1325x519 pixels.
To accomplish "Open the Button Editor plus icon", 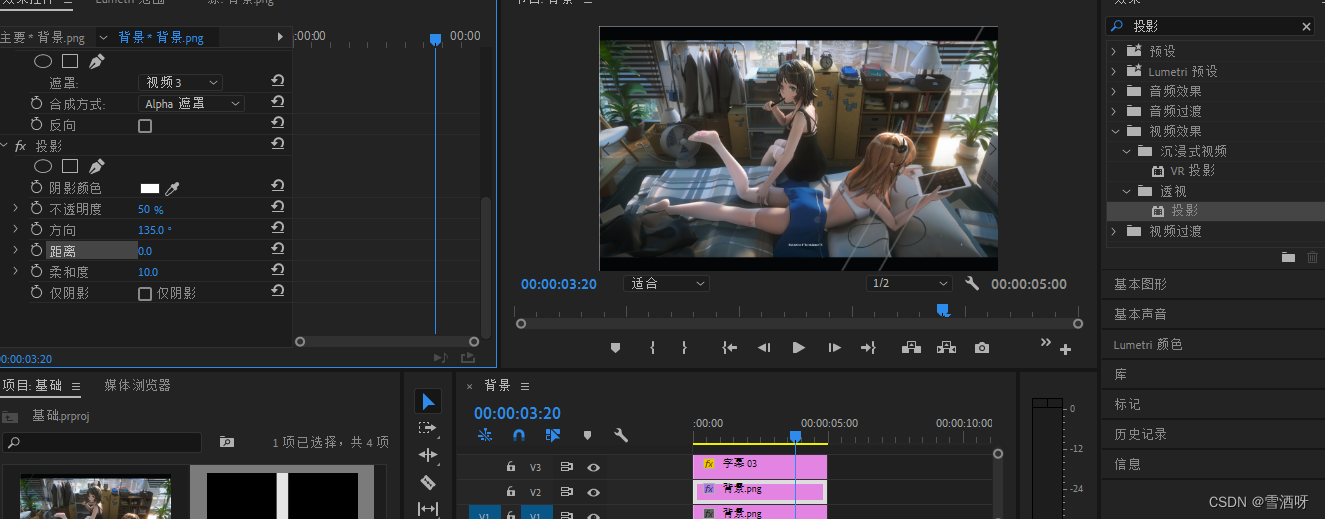I will (x=1065, y=350).
